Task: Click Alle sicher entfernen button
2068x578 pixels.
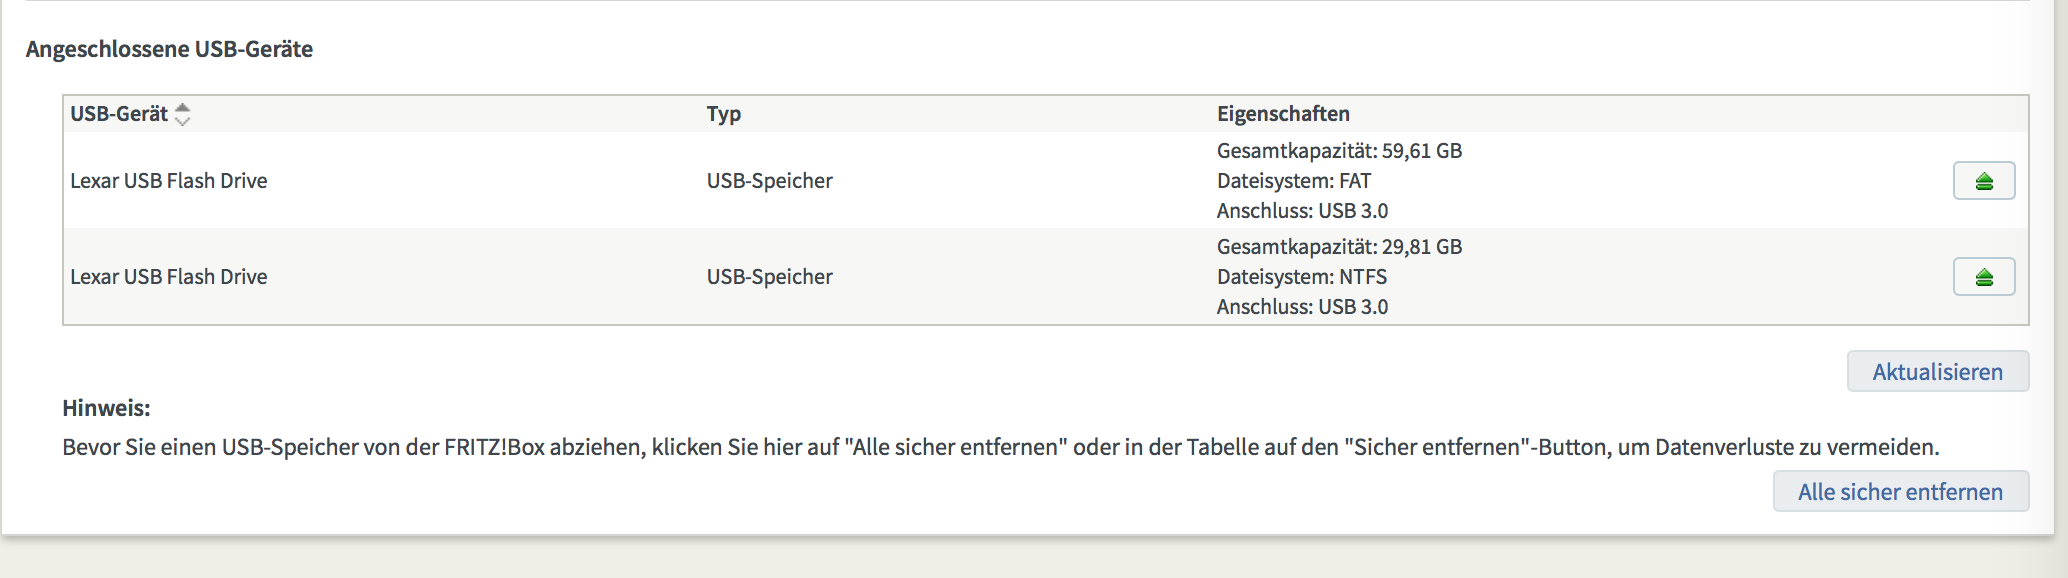Action: tap(1900, 492)
